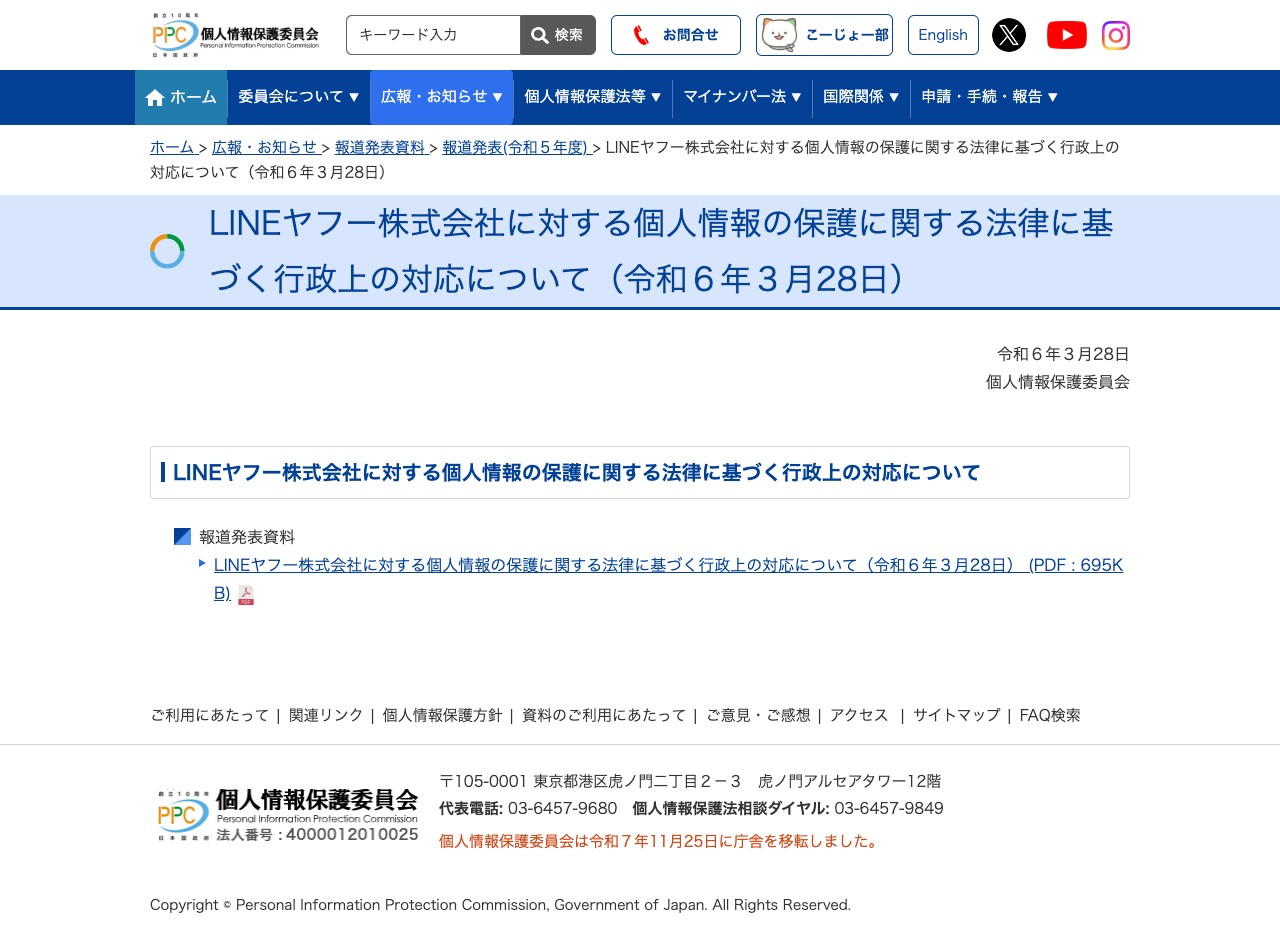Click the PDF file icon after the link
This screenshot has height=948, width=1280.
246,595
